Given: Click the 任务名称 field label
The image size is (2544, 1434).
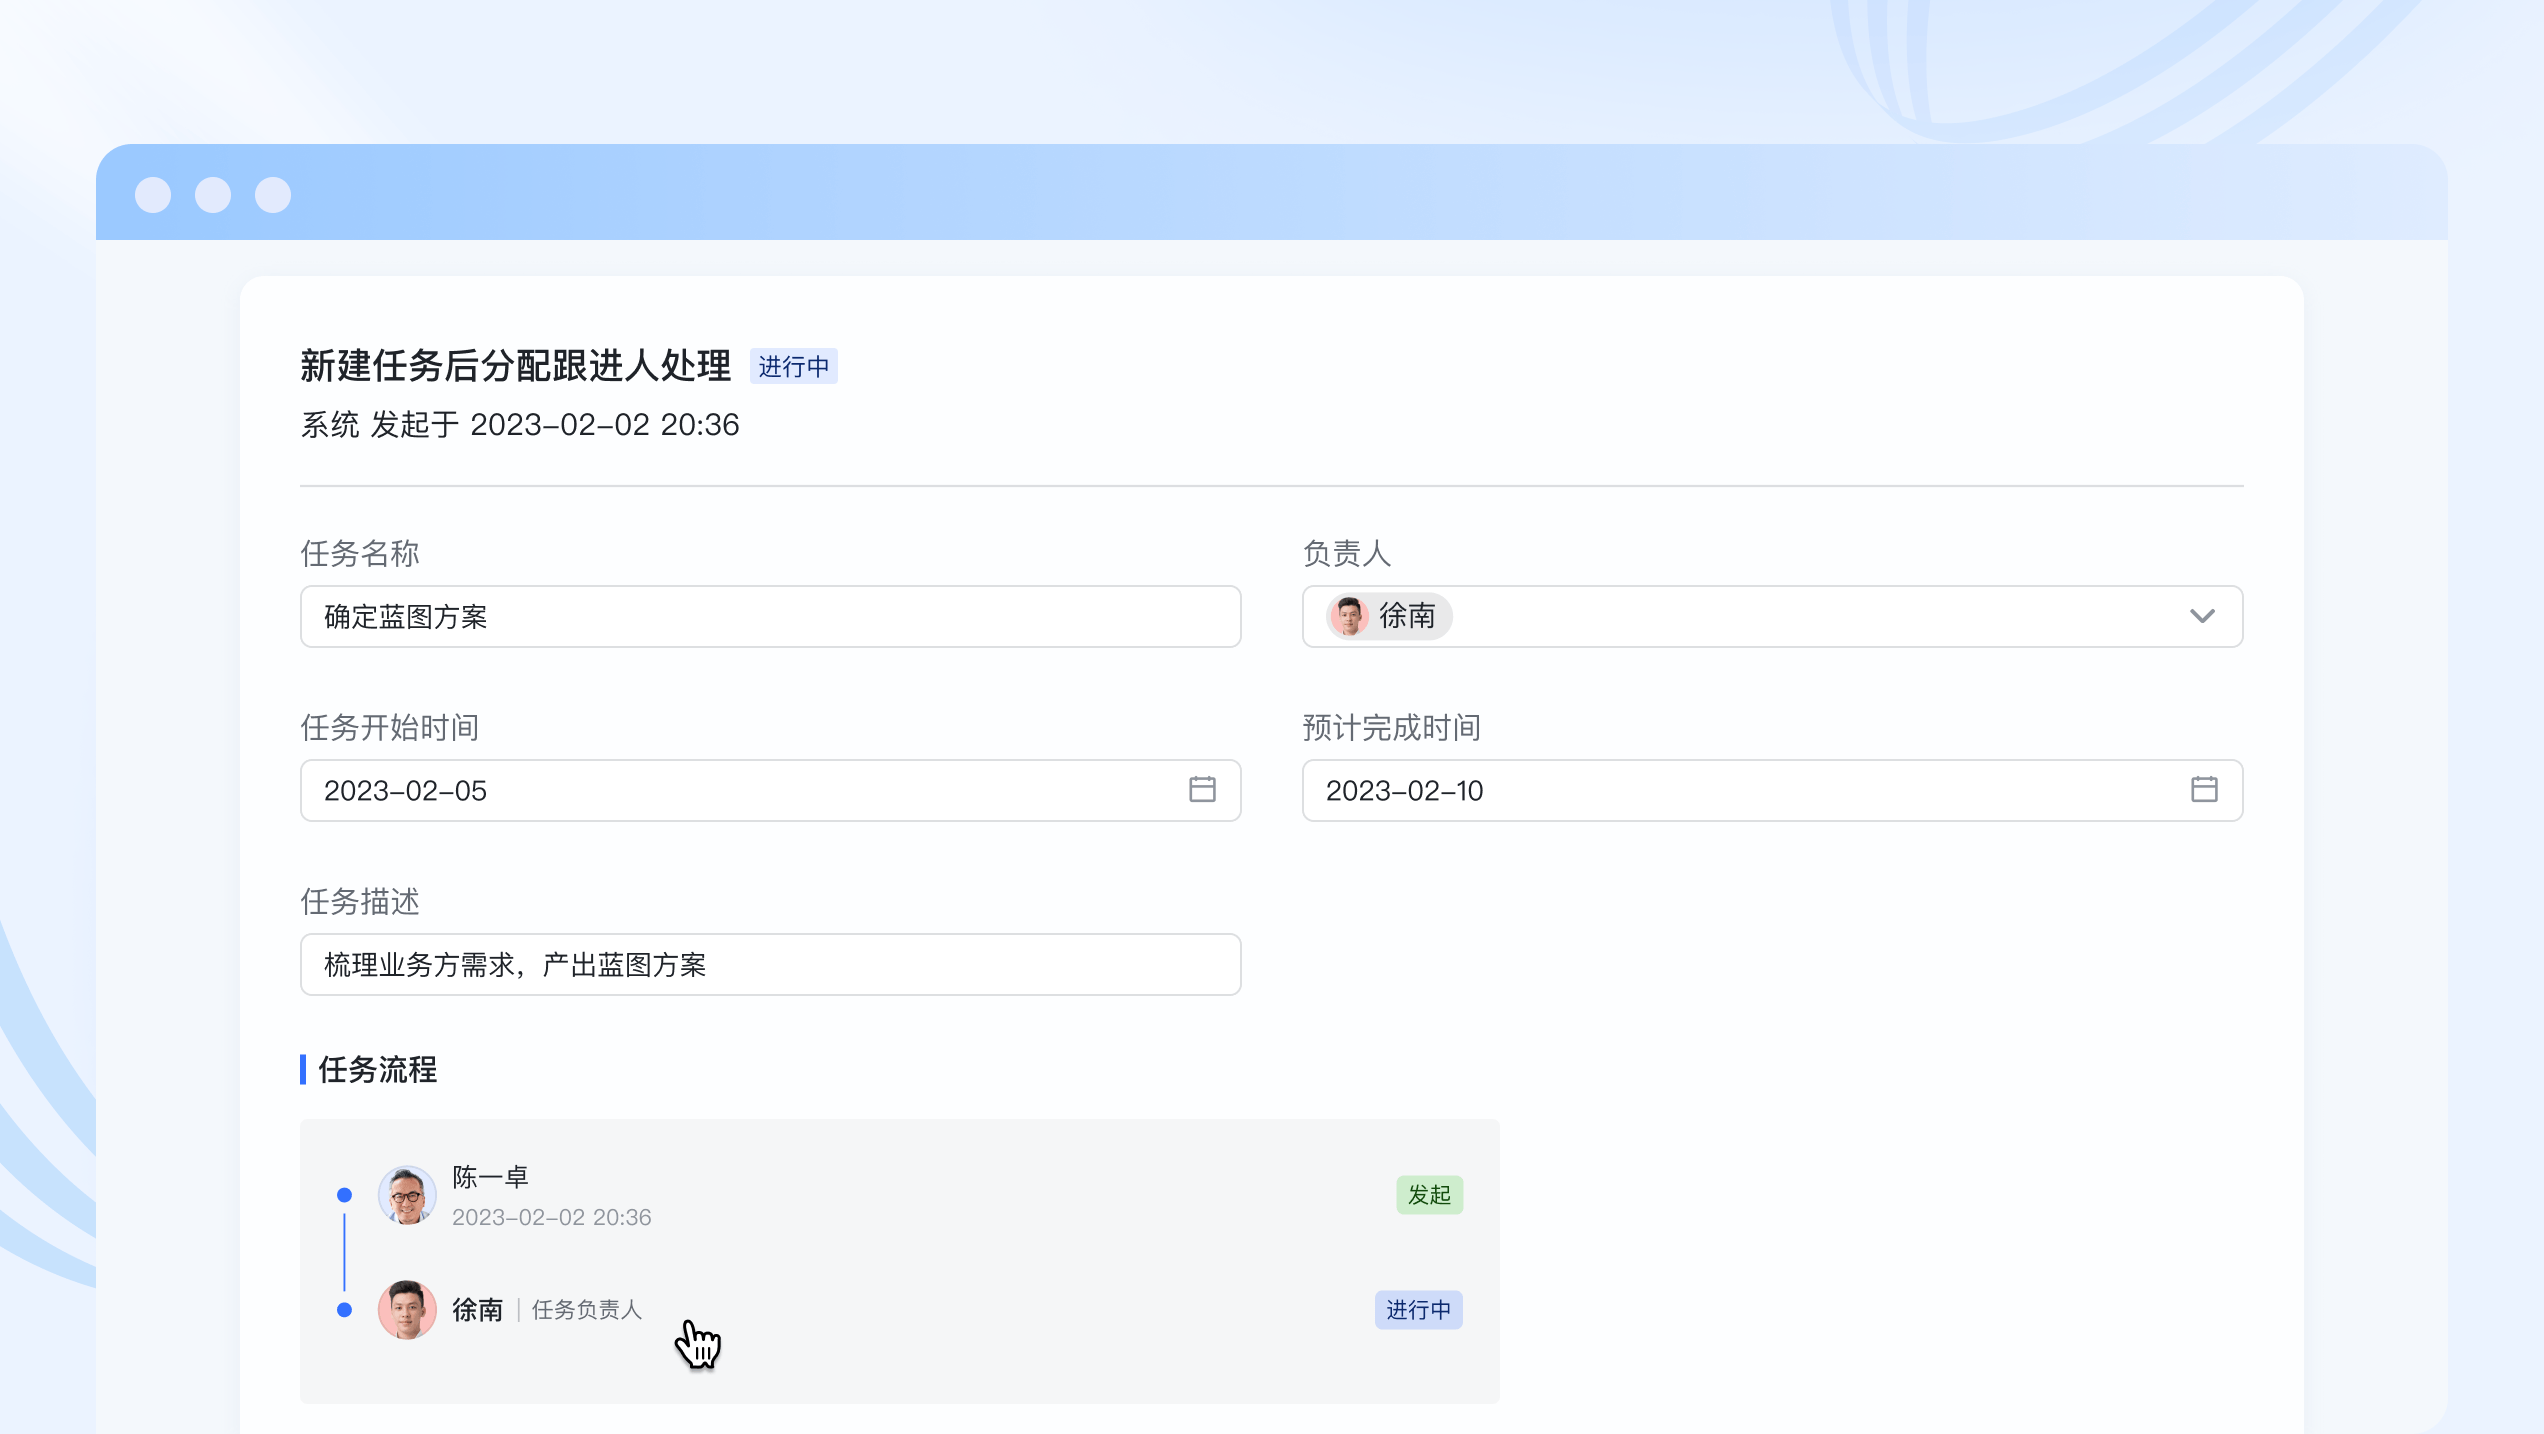Looking at the screenshot, I should click(x=360, y=553).
